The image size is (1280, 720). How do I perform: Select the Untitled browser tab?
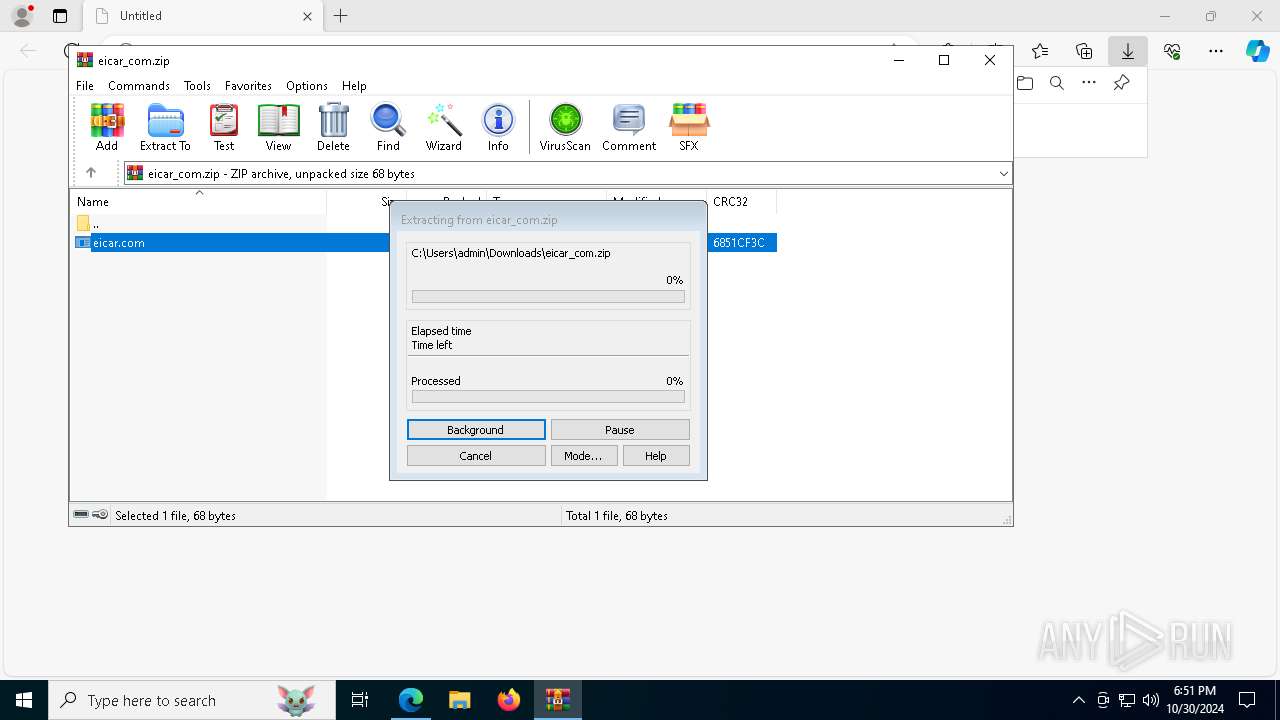[203, 16]
